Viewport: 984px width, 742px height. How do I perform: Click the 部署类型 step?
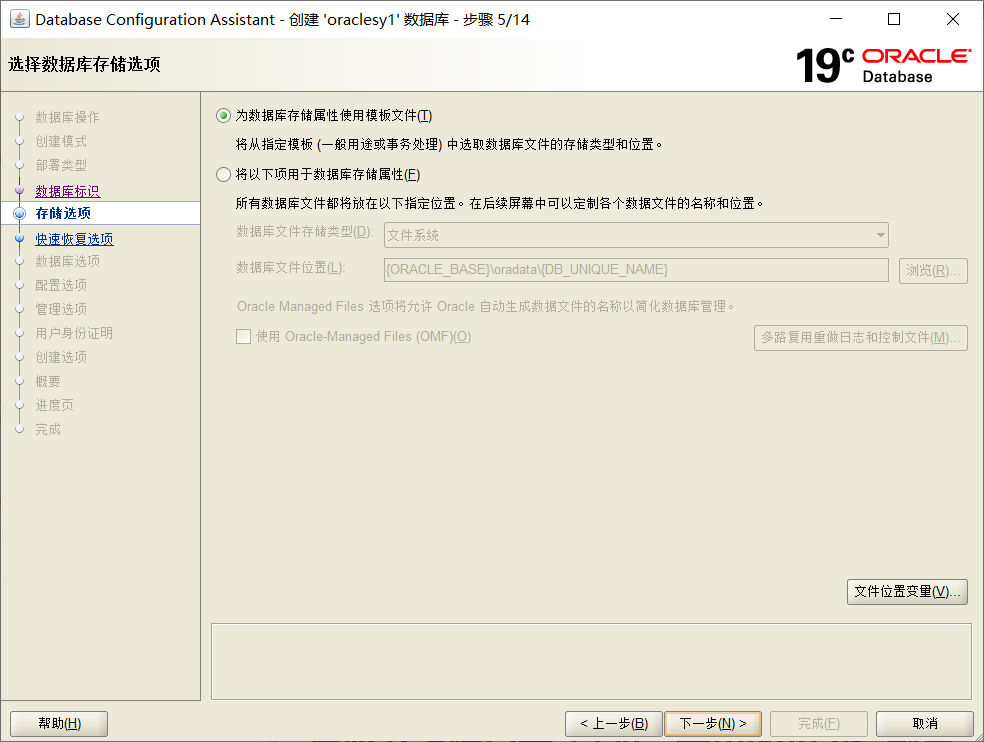[61, 165]
